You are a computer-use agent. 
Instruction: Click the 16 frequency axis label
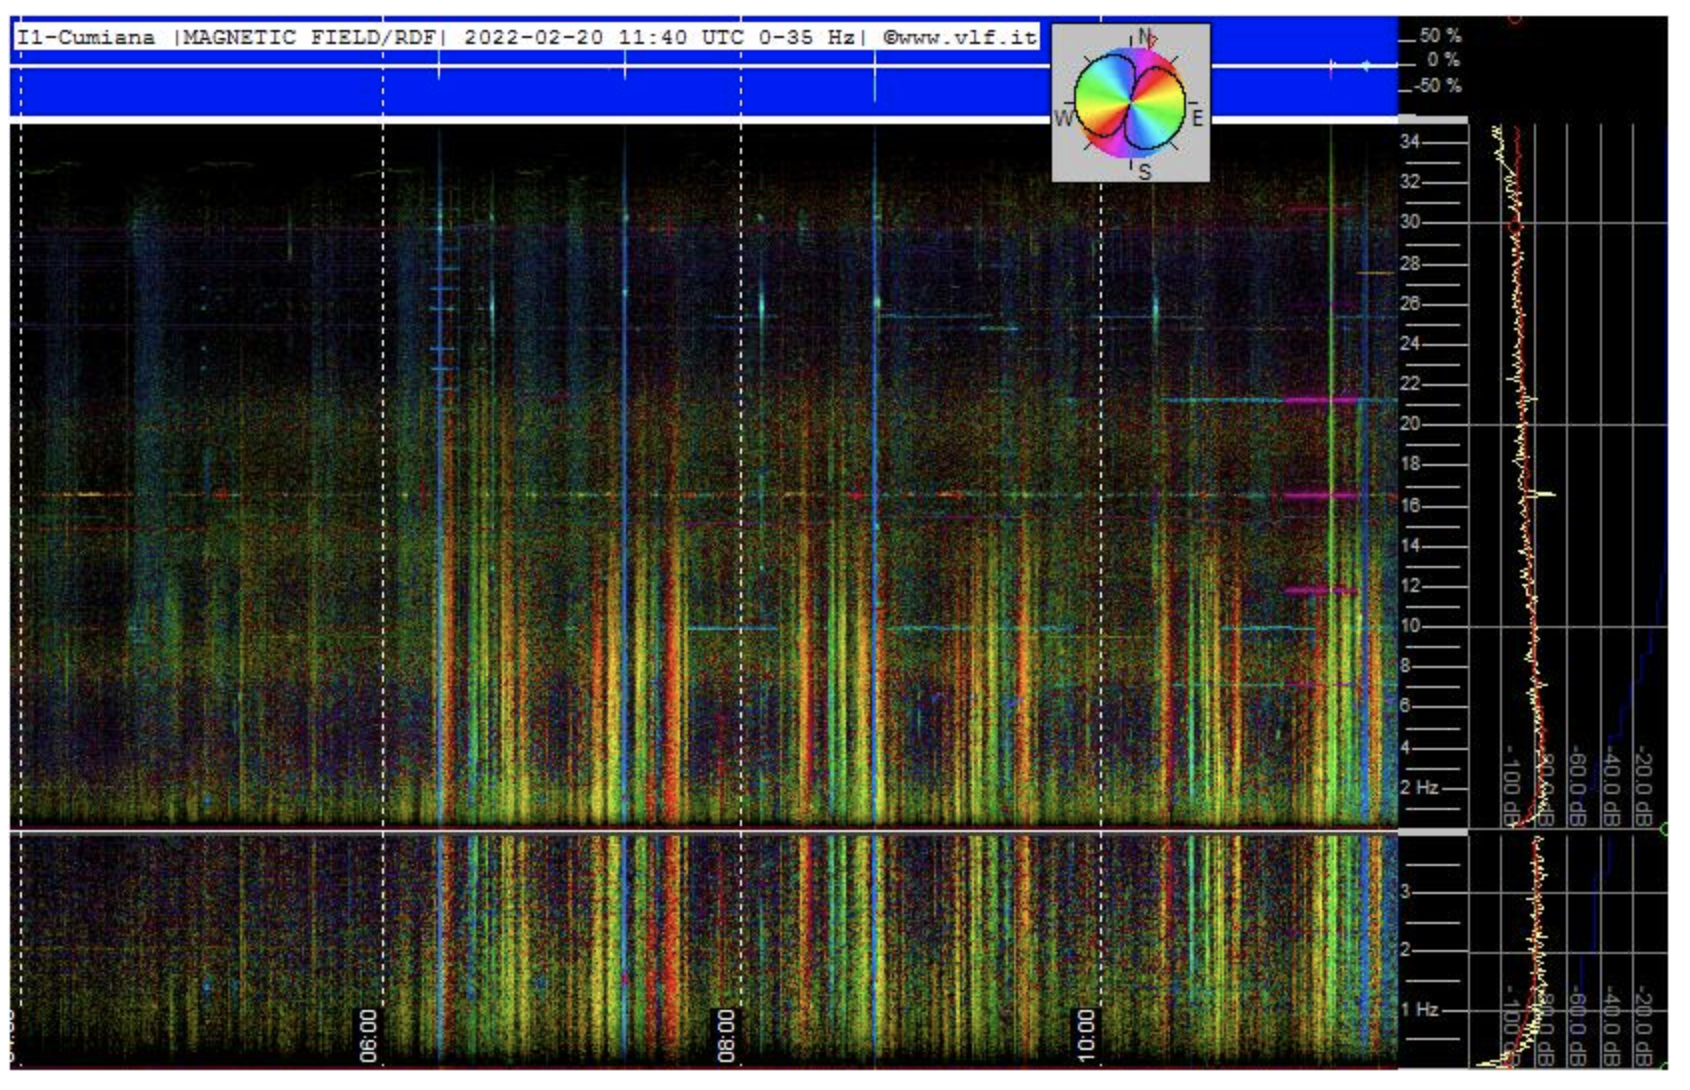[1410, 506]
